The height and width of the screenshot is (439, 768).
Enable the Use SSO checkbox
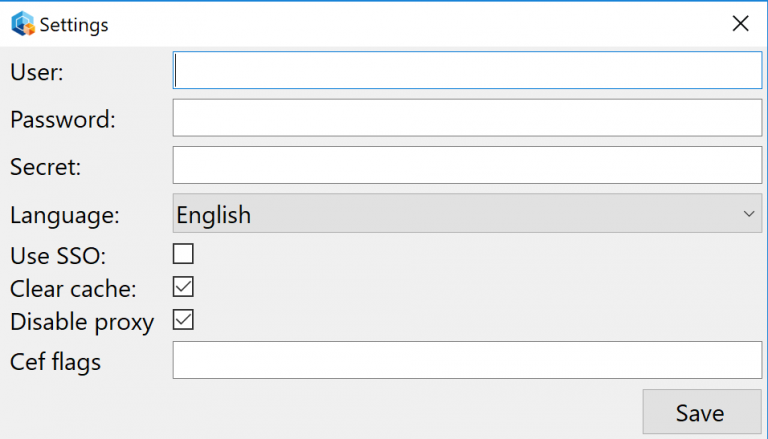coord(183,254)
